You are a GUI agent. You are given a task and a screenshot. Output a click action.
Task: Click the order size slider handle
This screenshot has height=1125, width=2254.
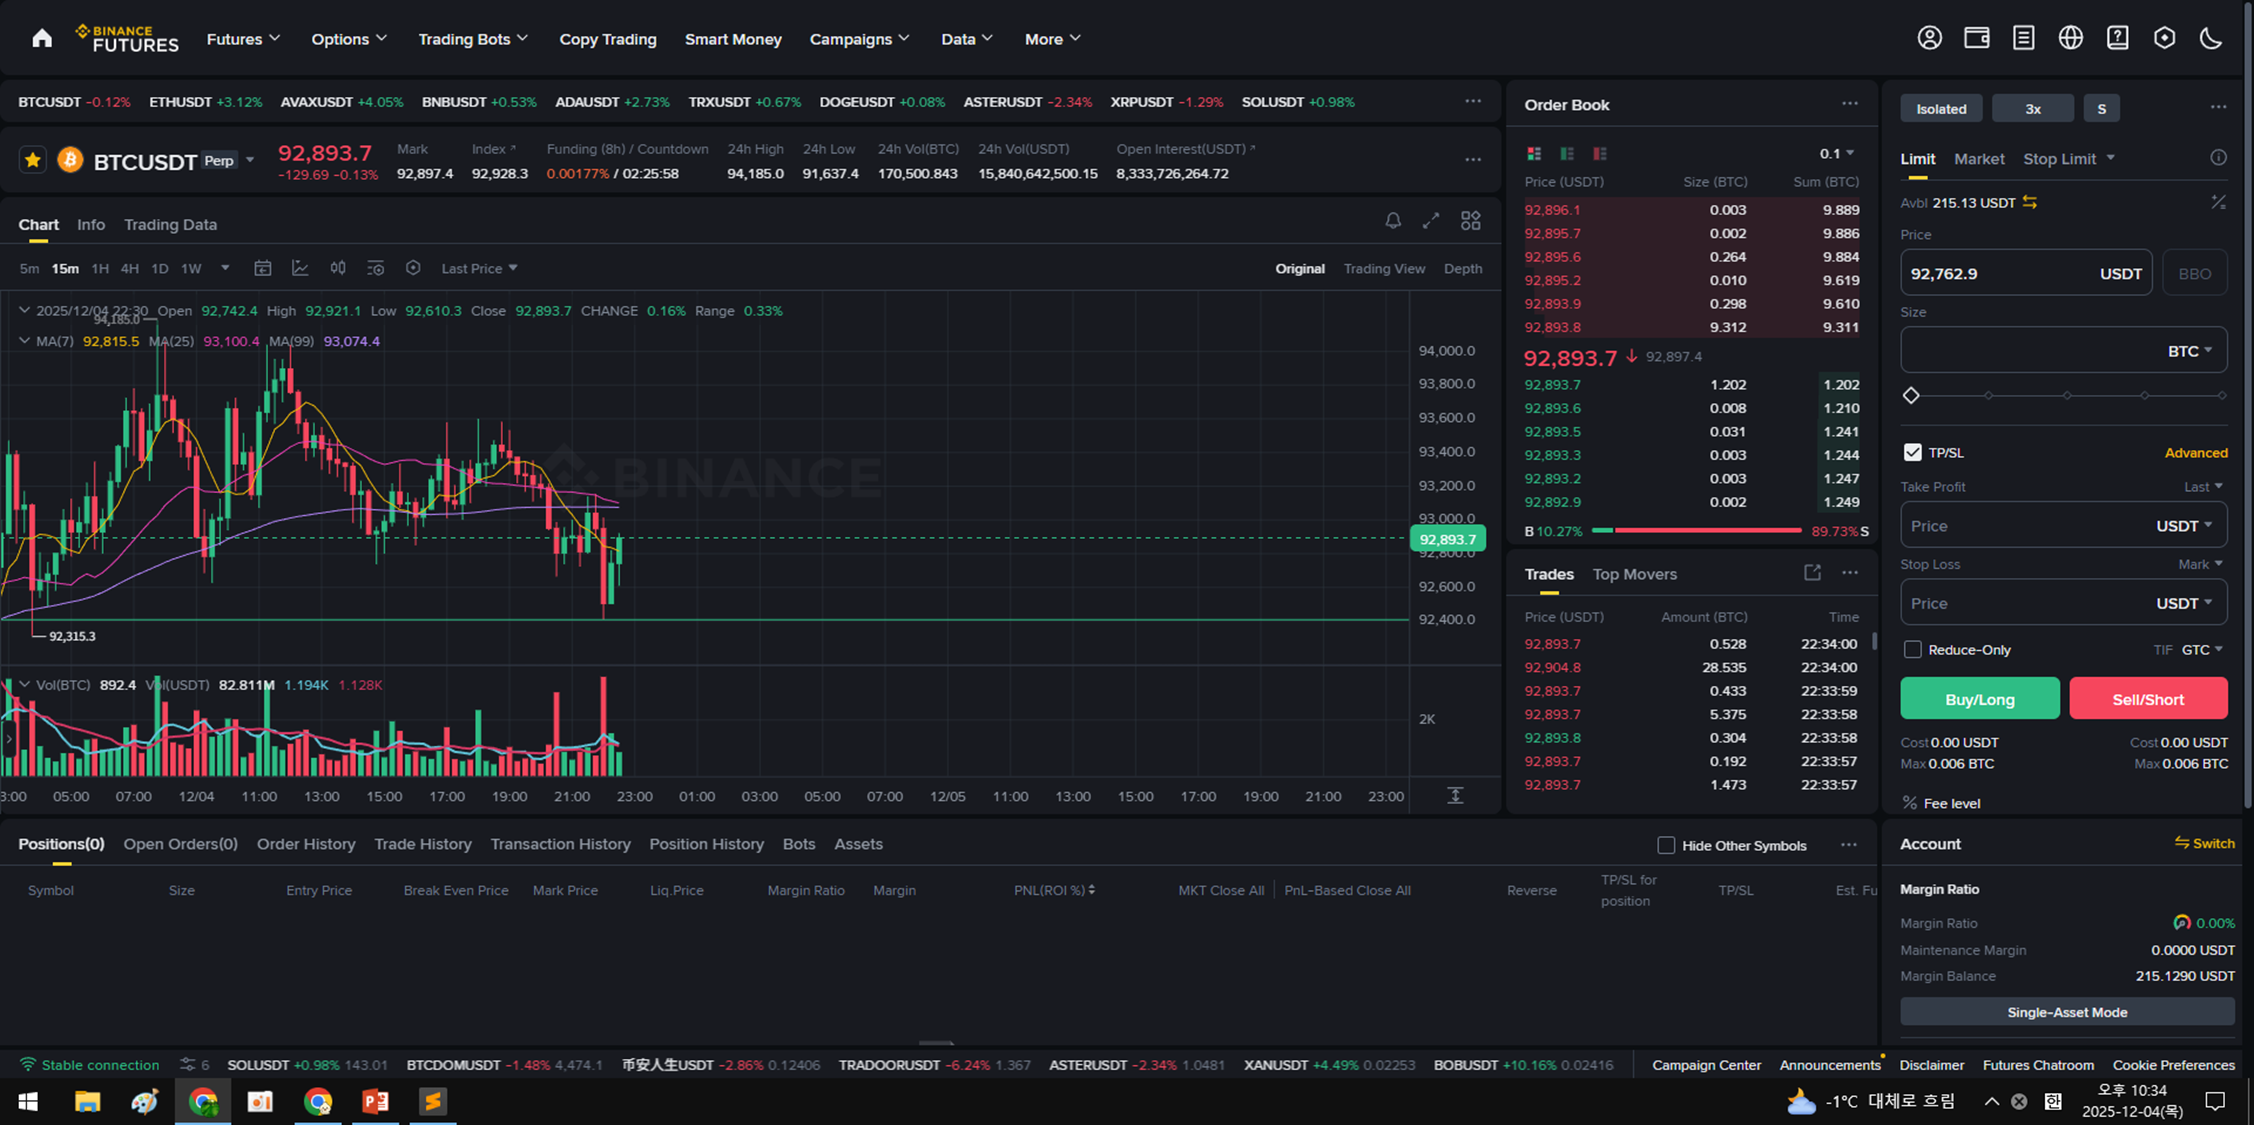(x=1911, y=396)
